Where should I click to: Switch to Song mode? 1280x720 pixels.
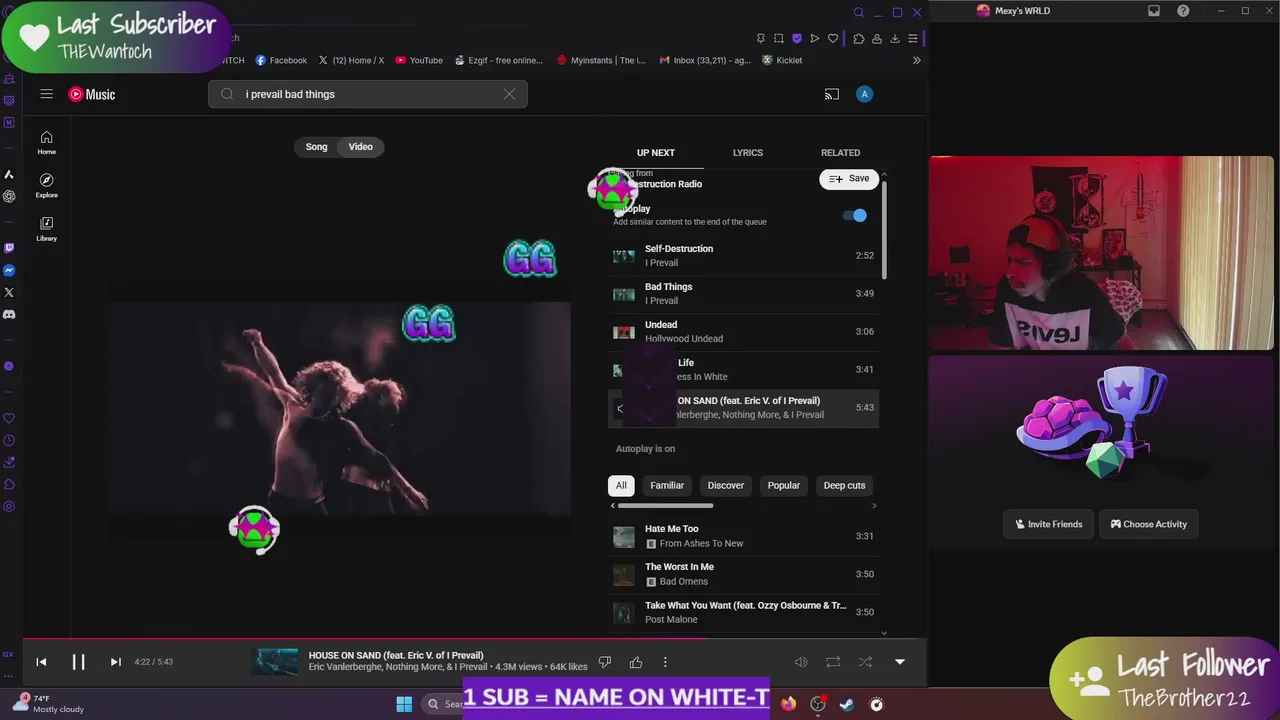pos(316,147)
